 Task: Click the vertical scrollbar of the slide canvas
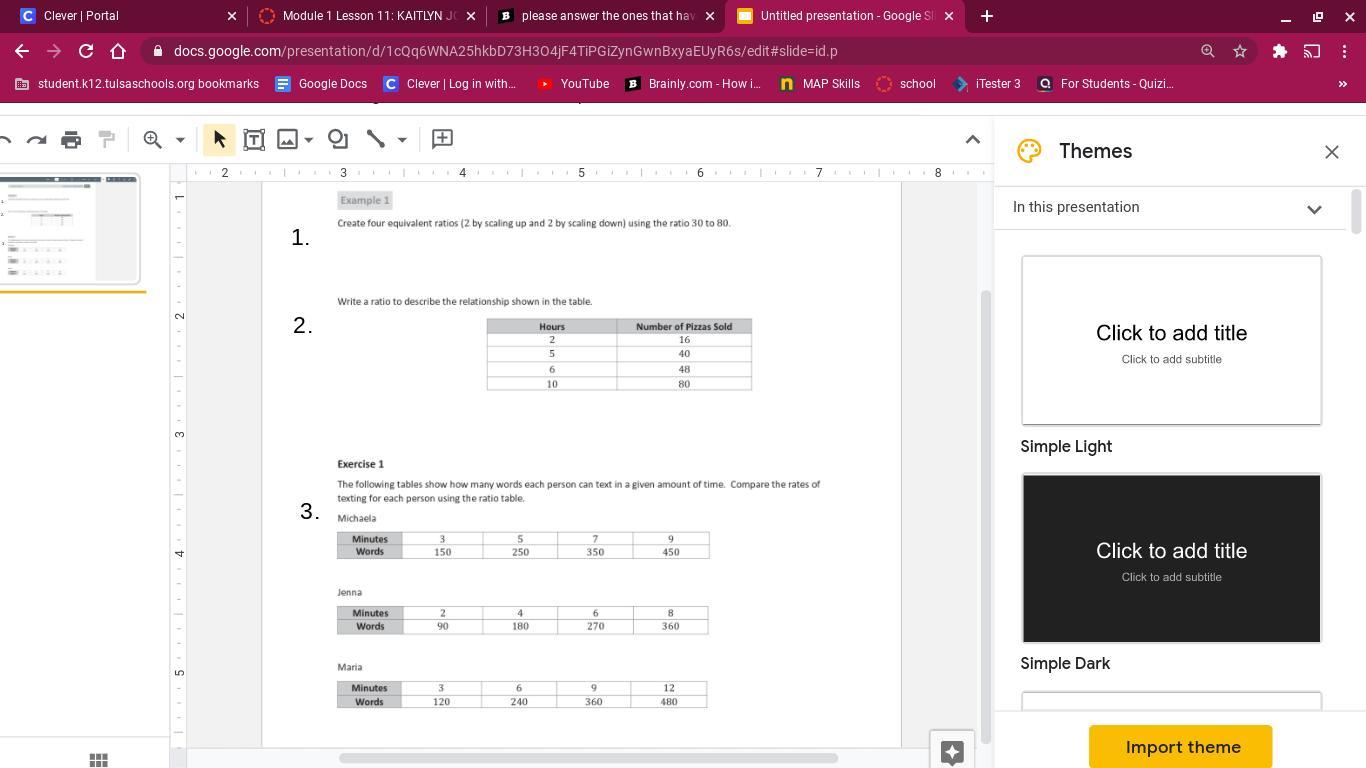point(985,515)
